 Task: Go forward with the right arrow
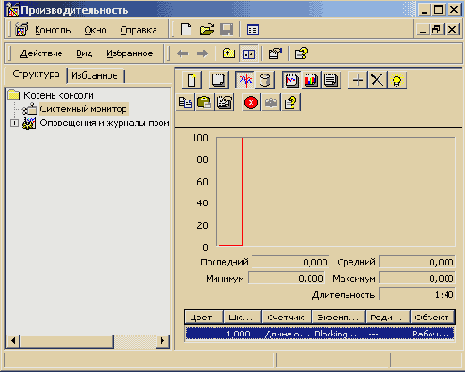[x=202, y=53]
